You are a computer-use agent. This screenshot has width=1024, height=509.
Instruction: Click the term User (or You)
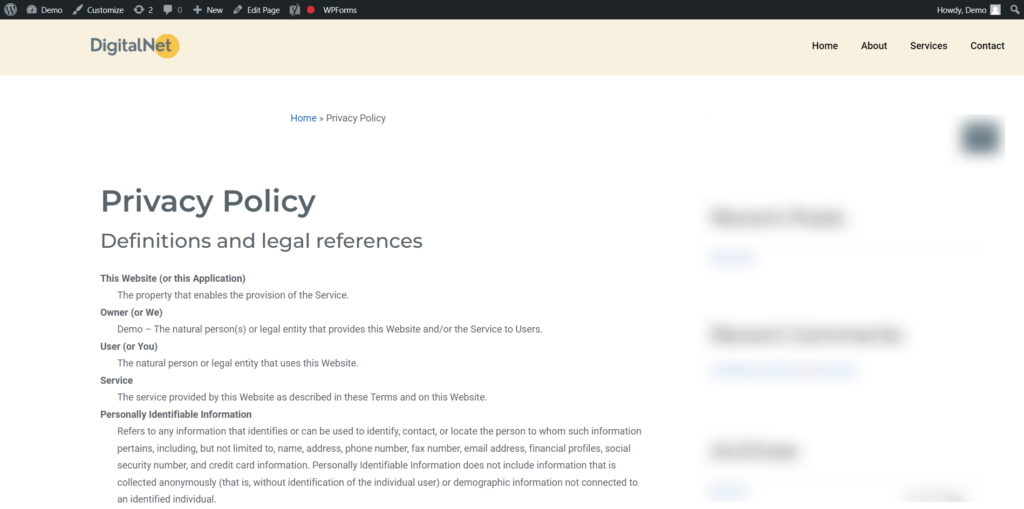click(x=129, y=346)
